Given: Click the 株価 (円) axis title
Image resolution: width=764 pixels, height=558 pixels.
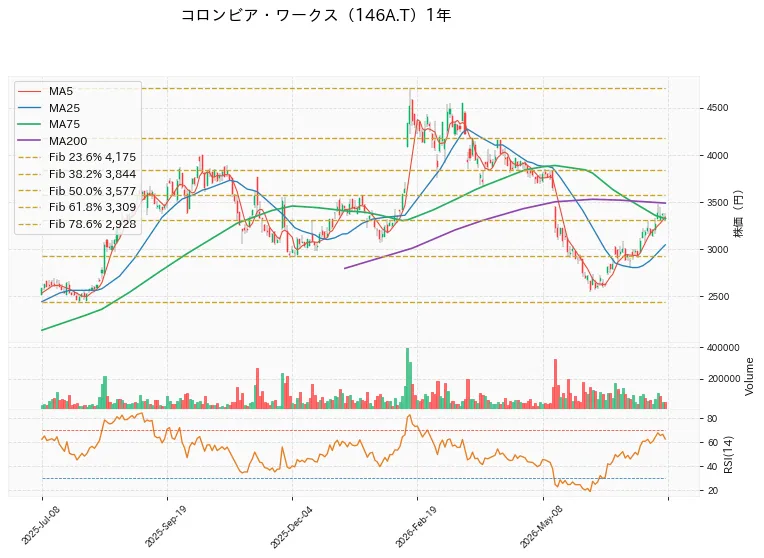Looking at the screenshot, I should point(739,214).
